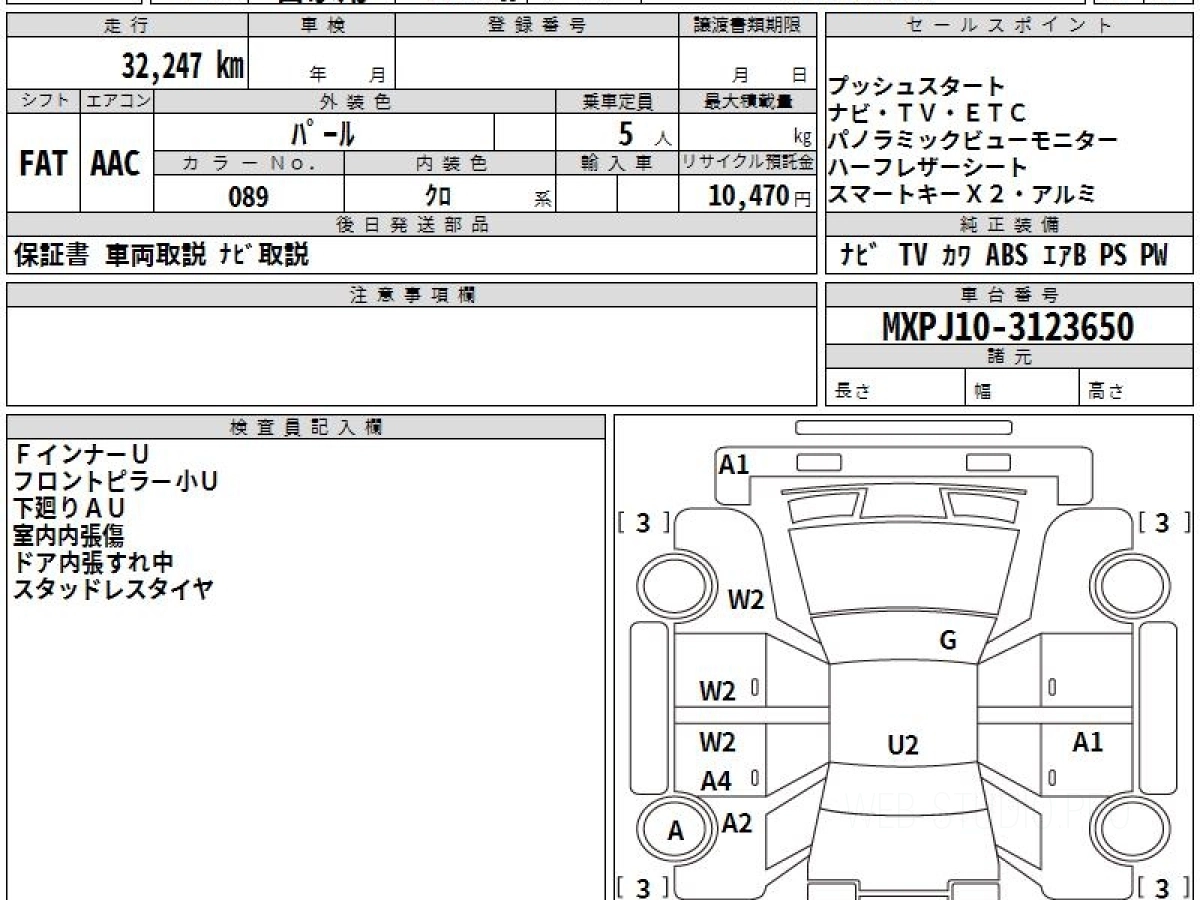
Task: Click the ABS equipment label
Action: [x=1006, y=256]
